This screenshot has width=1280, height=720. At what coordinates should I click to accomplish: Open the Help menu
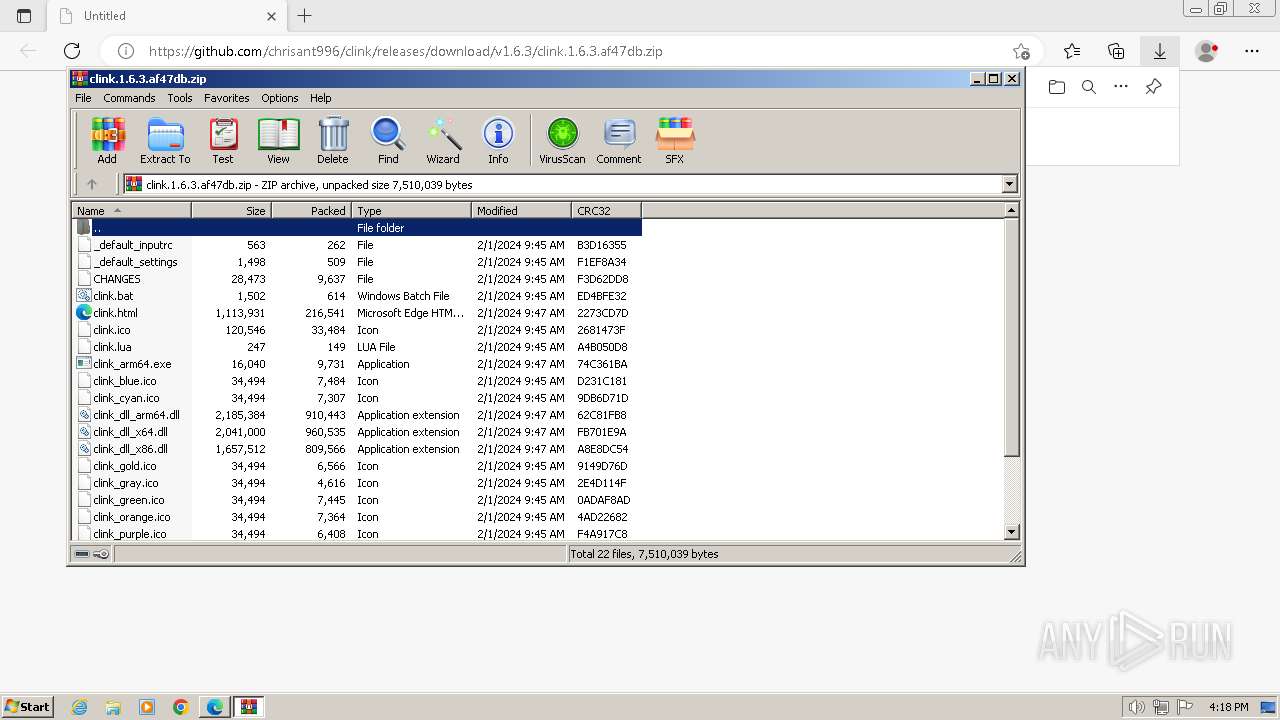pos(321,98)
